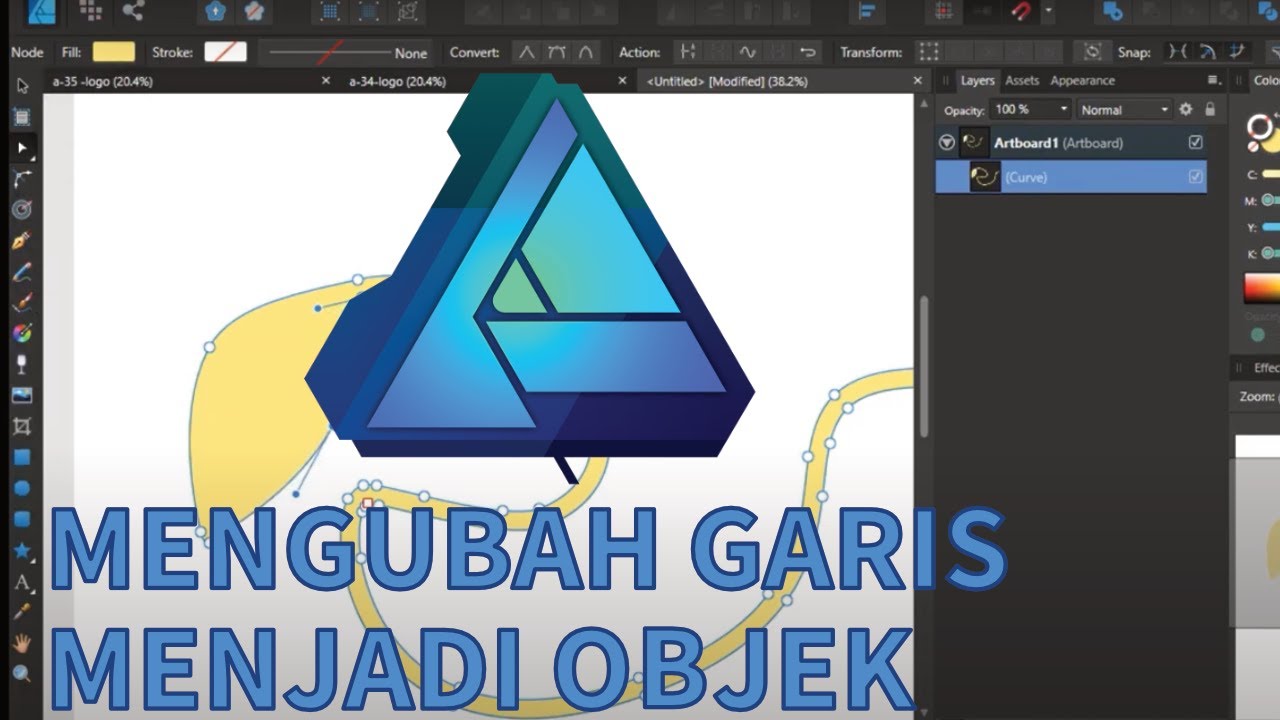The width and height of the screenshot is (1280, 720).
Task: Select the Transparency wine-glass tool
Action: pyautogui.click(x=21, y=364)
